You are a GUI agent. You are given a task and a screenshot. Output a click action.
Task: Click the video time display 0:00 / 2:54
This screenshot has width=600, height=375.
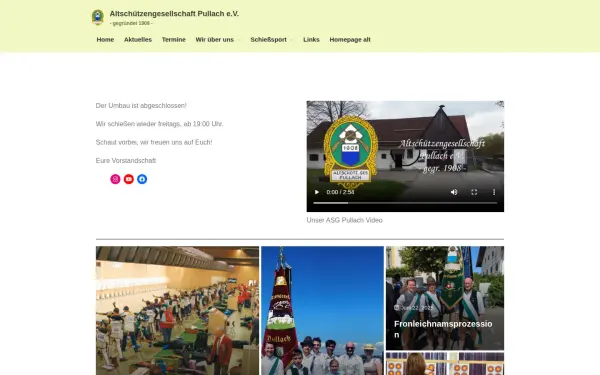pos(340,192)
